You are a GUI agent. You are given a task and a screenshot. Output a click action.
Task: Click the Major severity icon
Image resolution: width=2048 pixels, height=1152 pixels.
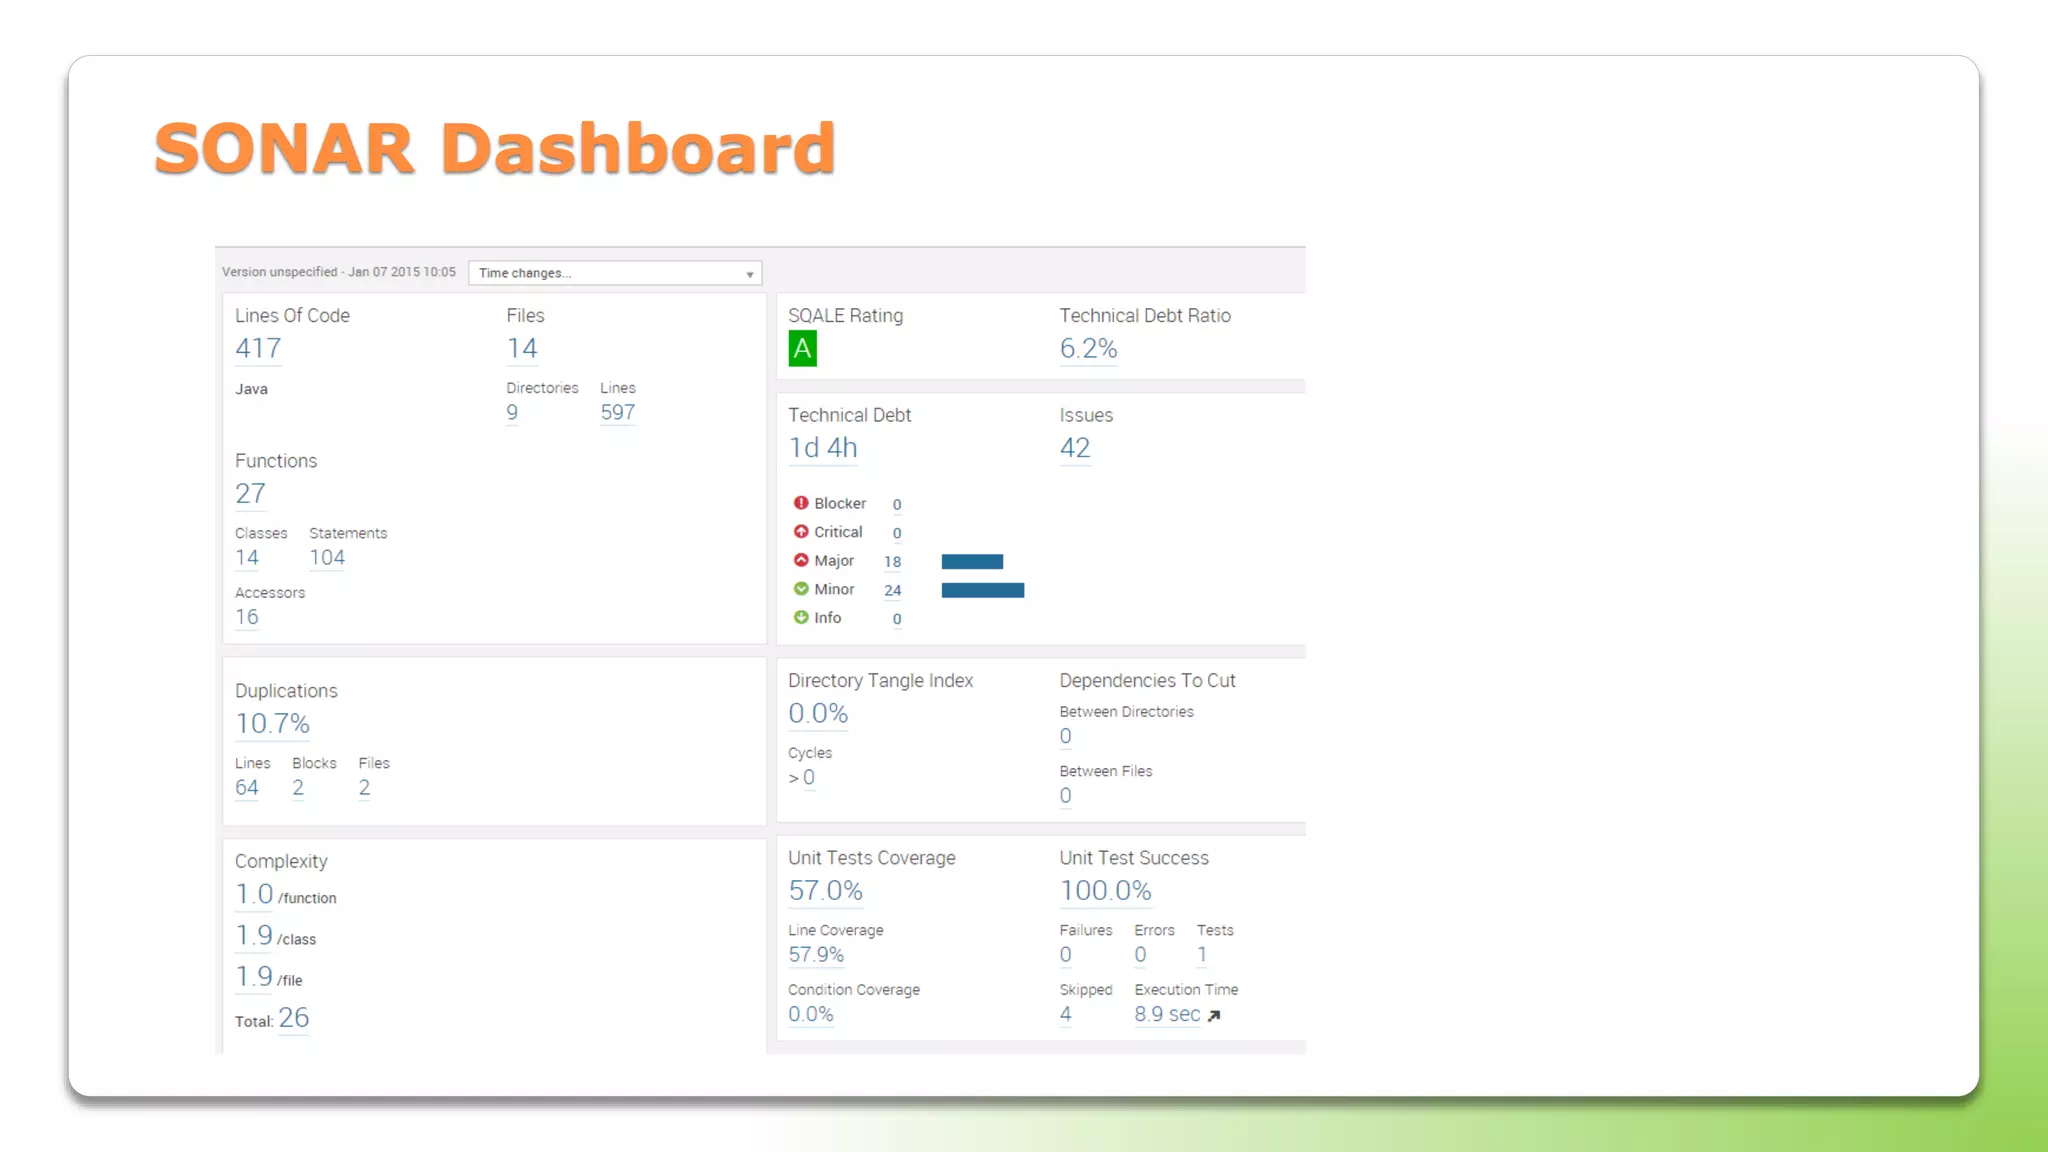pos(801,560)
